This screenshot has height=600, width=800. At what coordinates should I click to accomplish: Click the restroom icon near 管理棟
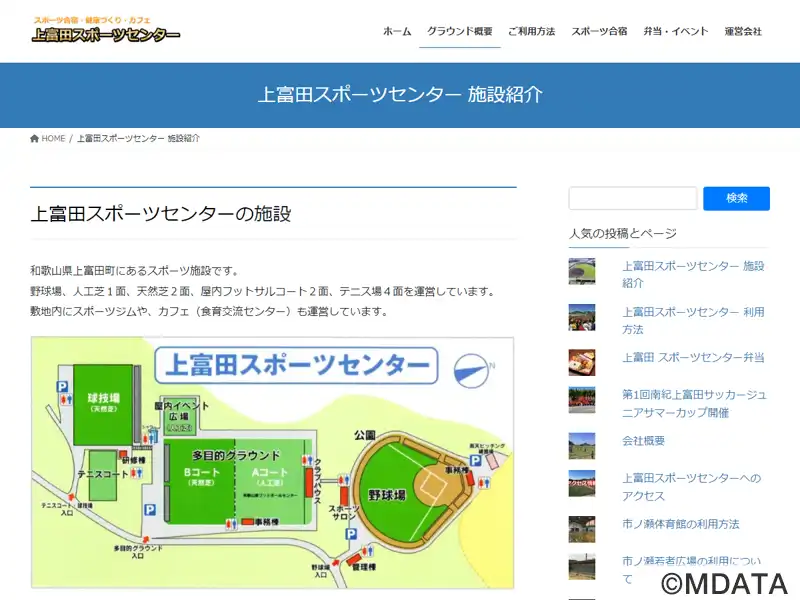coord(366,551)
